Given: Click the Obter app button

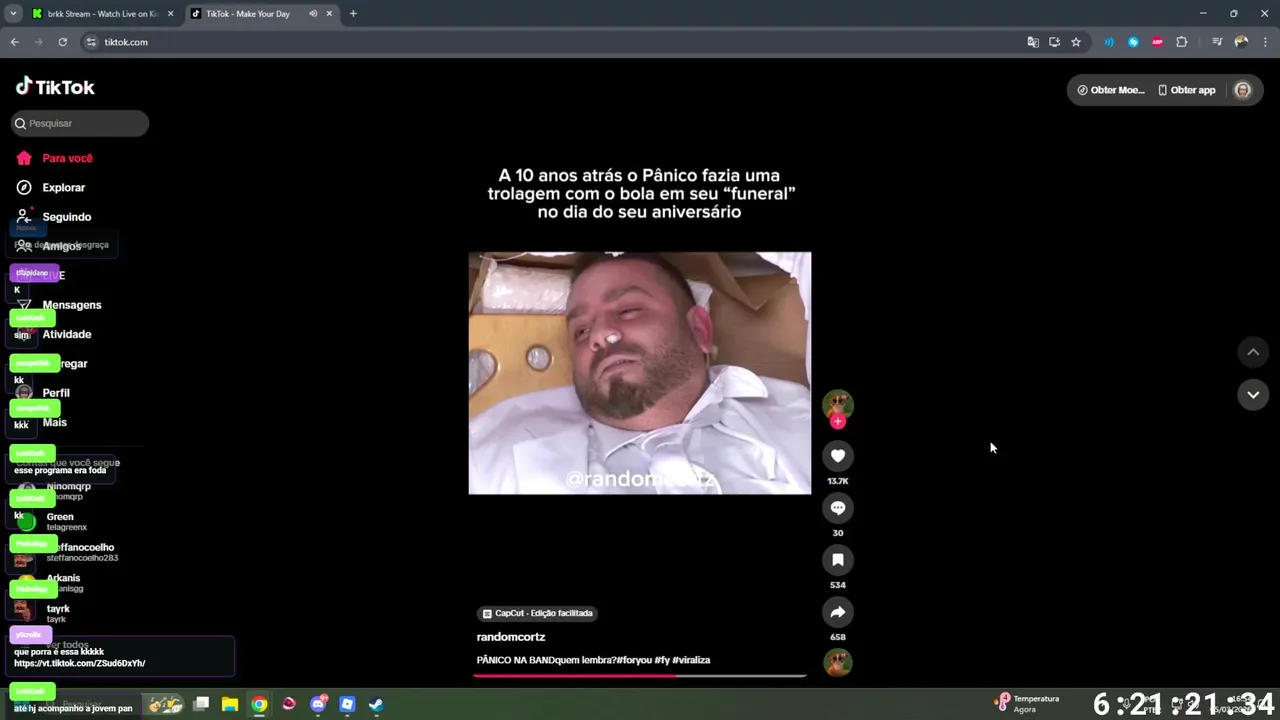Looking at the screenshot, I should pos(1187,90).
